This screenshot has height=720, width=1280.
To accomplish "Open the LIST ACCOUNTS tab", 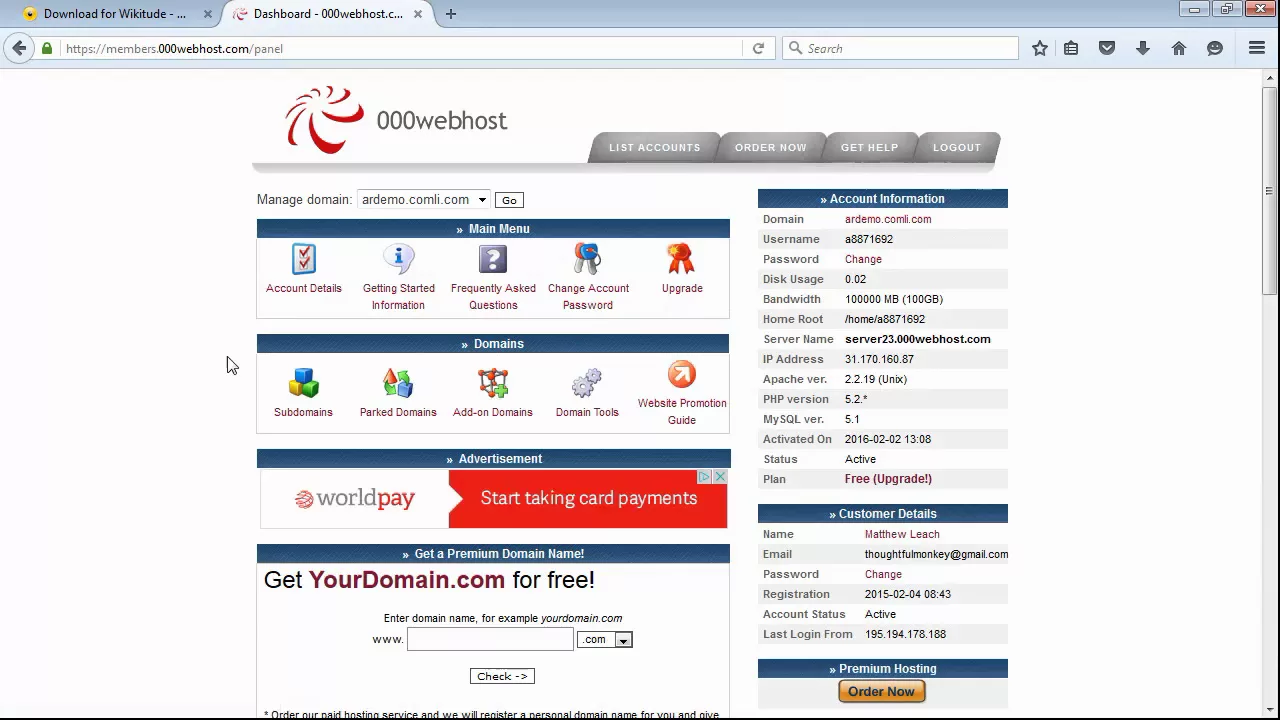I will pyautogui.click(x=655, y=147).
